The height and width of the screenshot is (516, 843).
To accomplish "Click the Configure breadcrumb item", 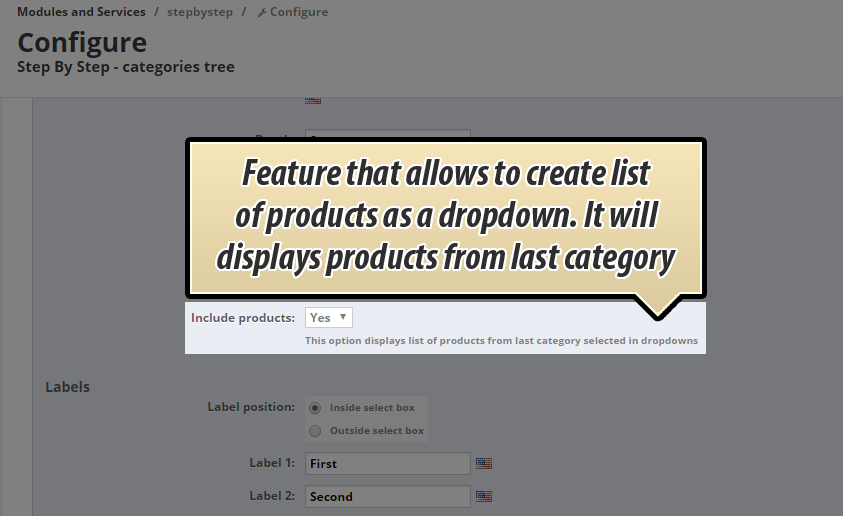I will point(298,12).
